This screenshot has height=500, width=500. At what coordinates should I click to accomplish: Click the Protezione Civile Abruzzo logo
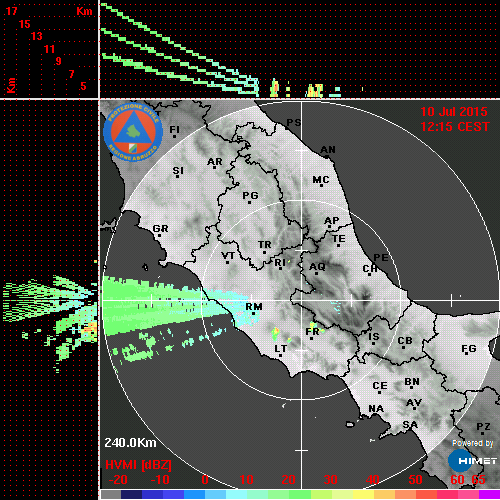[133, 132]
